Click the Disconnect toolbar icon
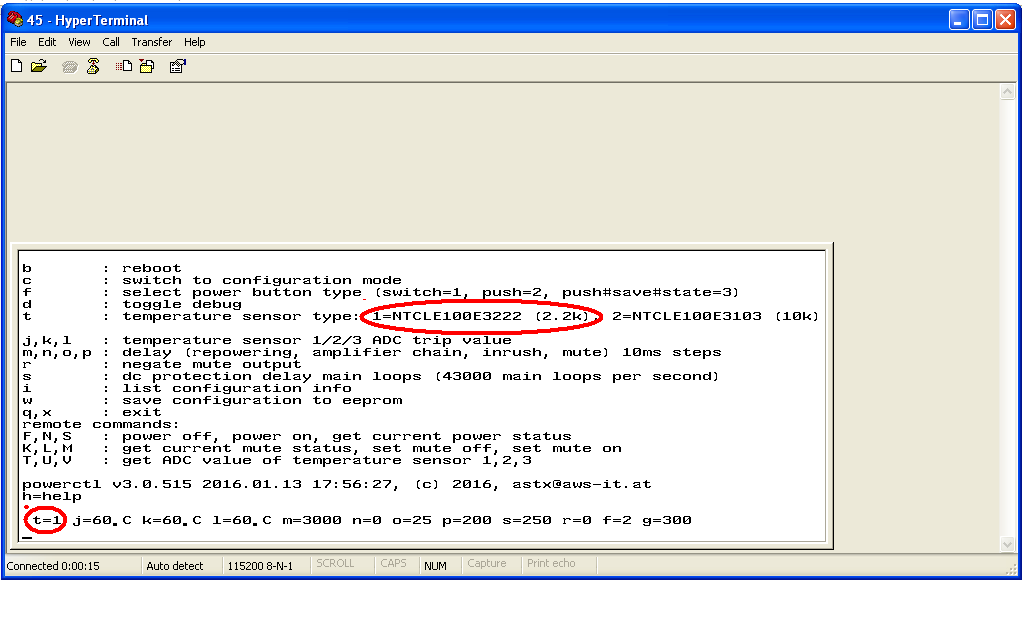The height and width of the screenshot is (626, 1022). coord(93,66)
